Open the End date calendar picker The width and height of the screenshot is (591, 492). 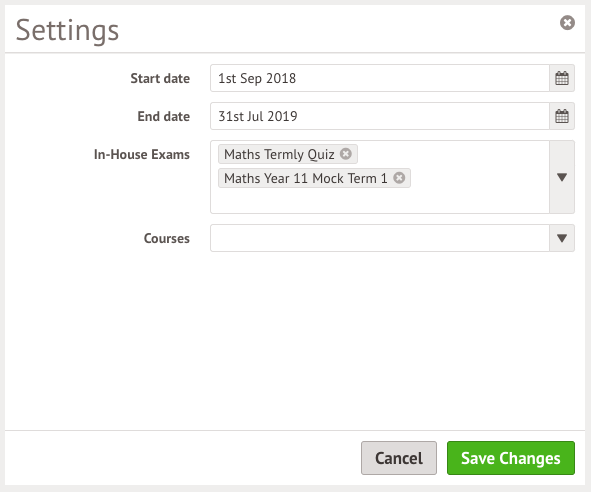(x=562, y=116)
